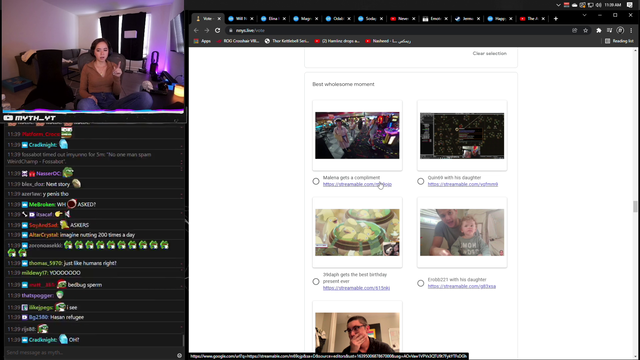
Task: Click the man covering mouth thumbnail
Action: (x=357, y=333)
